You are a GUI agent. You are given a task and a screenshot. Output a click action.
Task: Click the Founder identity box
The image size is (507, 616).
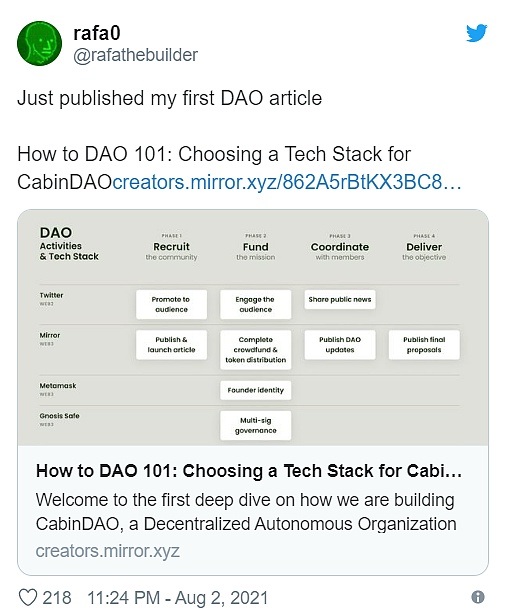click(256, 390)
